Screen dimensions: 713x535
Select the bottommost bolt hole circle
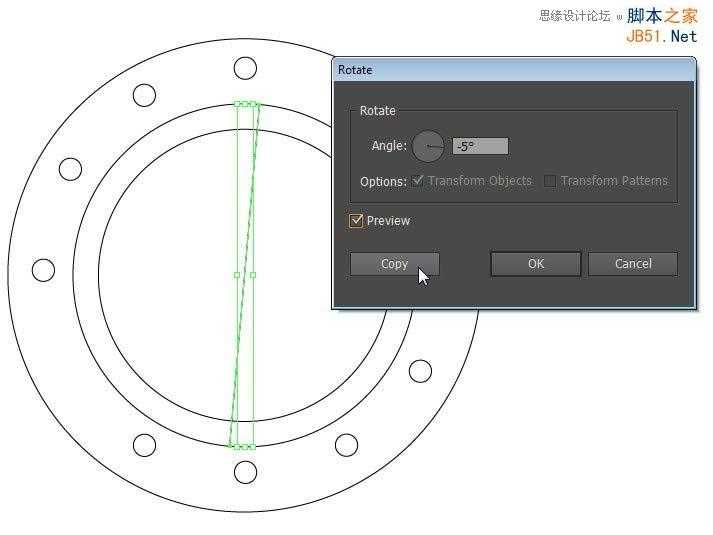pyautogui.click(x=245, y=472)
